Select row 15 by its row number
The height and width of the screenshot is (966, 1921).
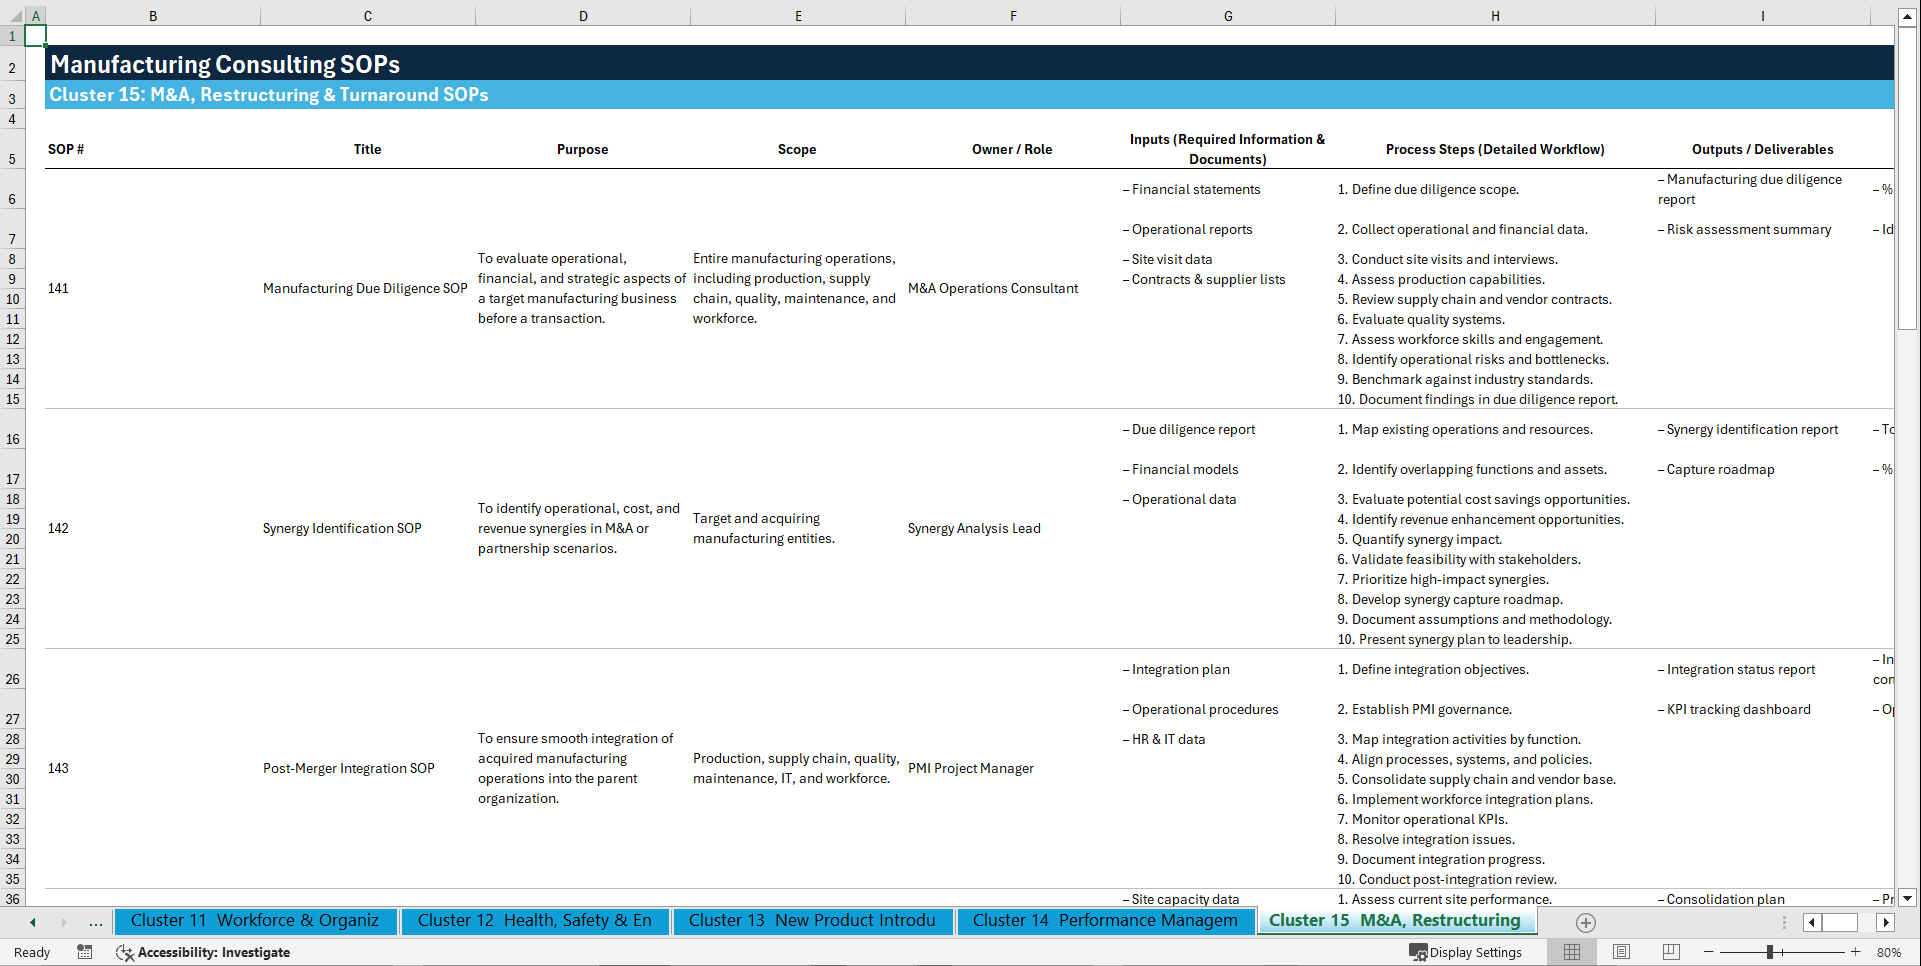click(13, 399)
